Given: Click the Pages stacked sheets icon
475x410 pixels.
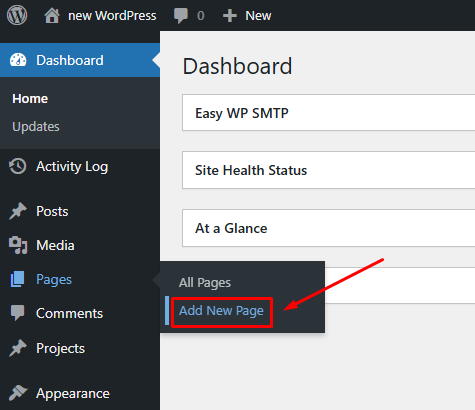Looking at the screenshot, I should point(17,279).
